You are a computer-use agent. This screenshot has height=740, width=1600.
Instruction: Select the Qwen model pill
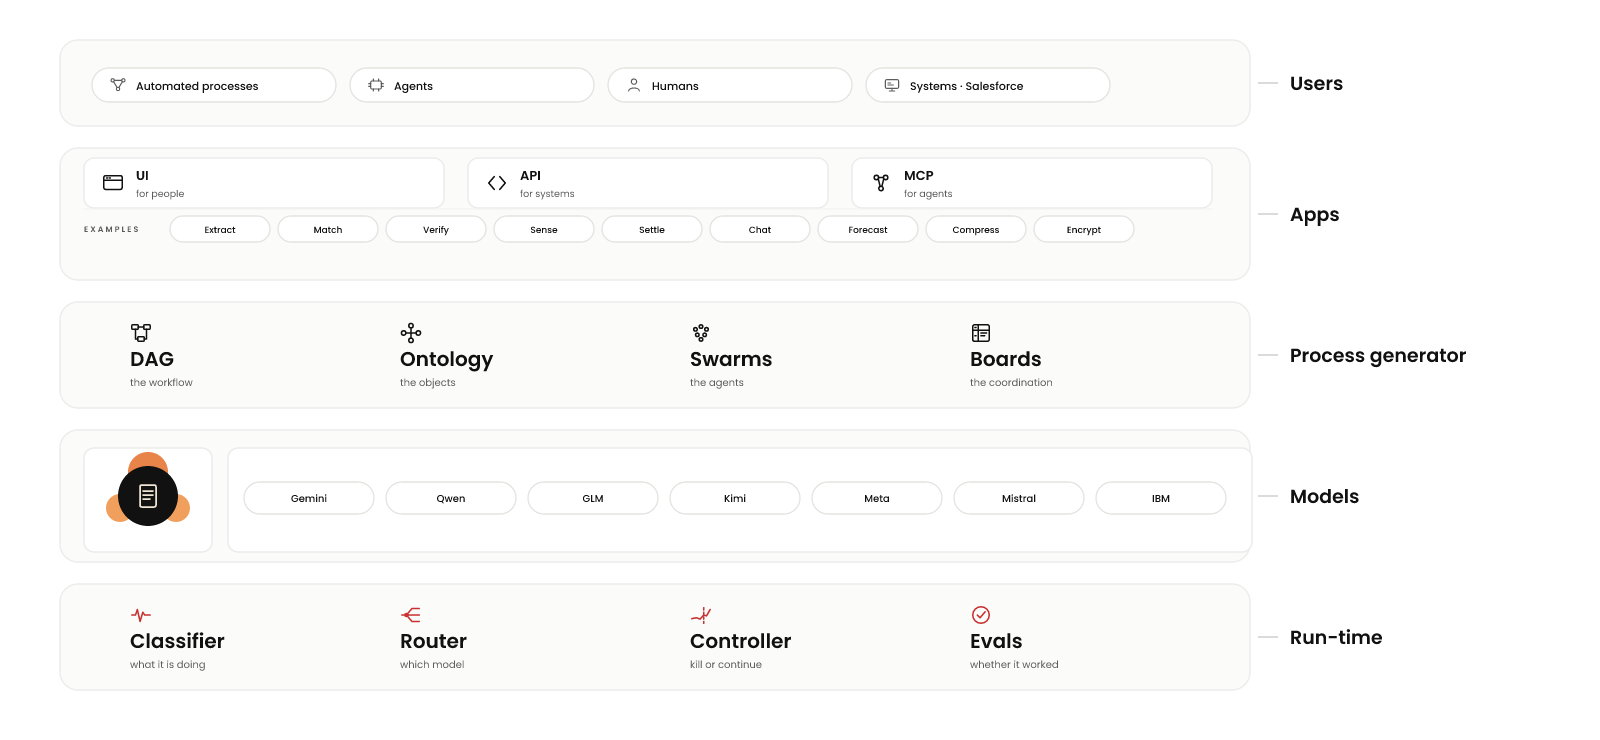pyautogui.click(x=451, y=498)
